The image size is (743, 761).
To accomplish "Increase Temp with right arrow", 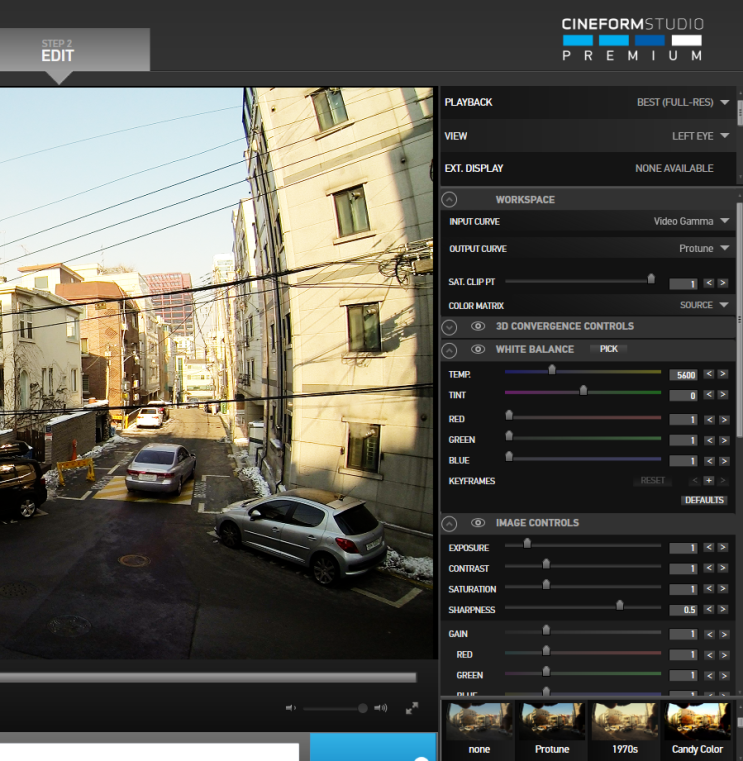I will click(723, 374).
